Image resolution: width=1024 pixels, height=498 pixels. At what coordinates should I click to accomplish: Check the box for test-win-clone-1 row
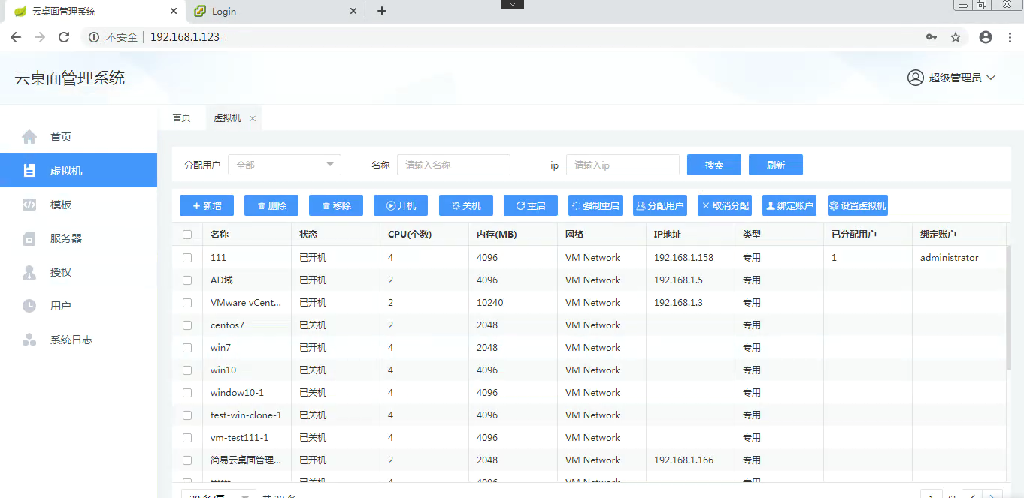point(187,415)
